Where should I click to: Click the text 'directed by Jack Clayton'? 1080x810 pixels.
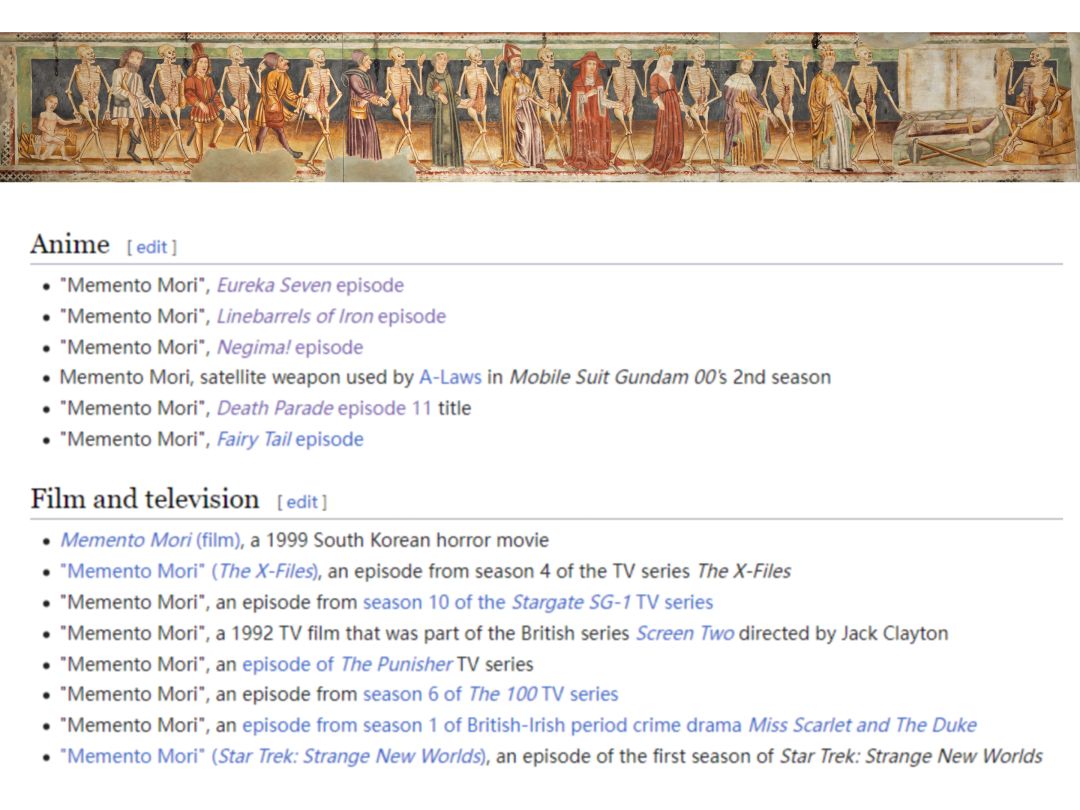point(844,633)
